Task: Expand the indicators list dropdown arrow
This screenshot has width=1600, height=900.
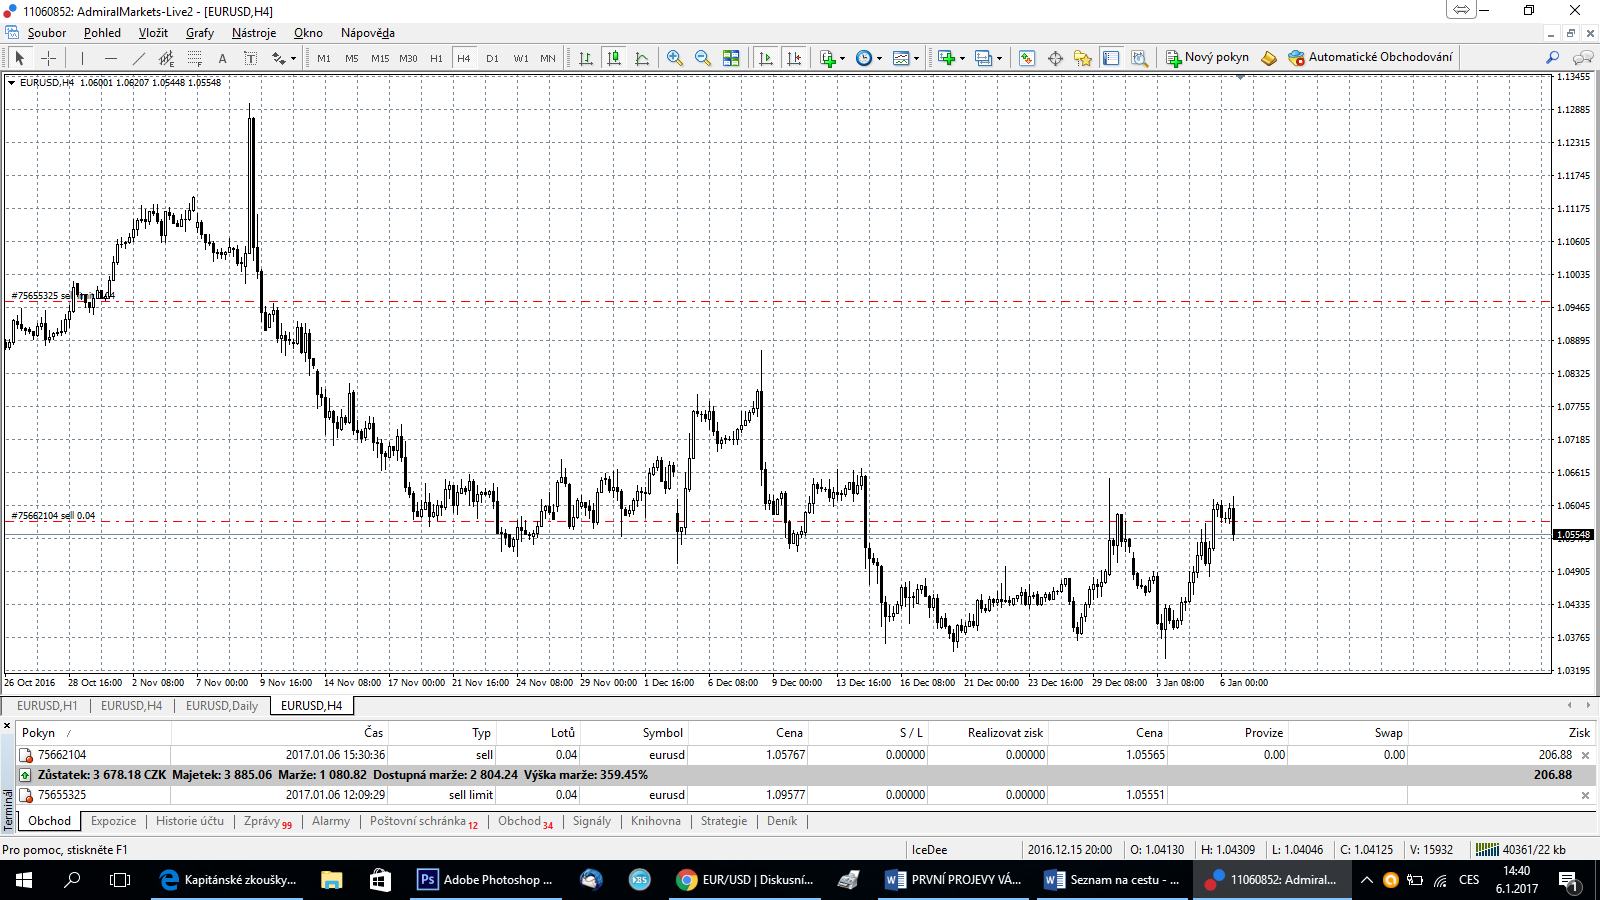Action: 842,58
